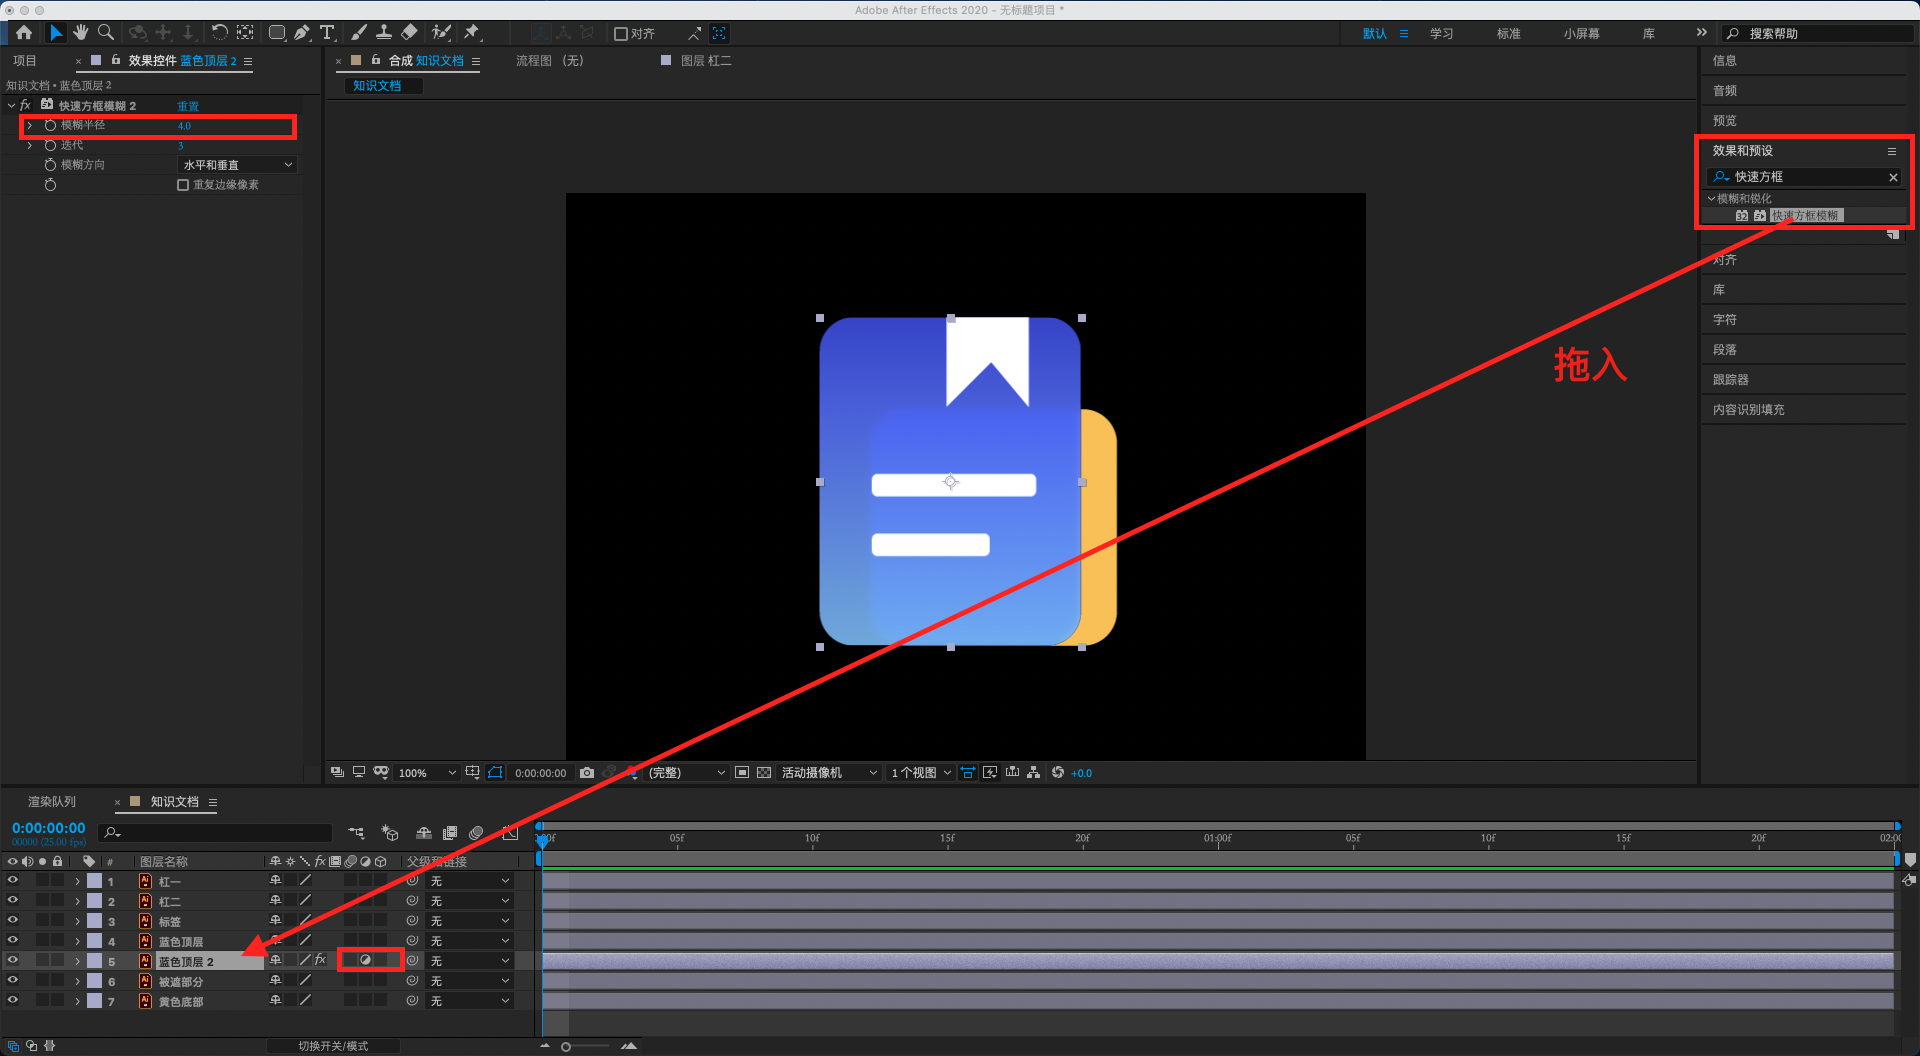
Task: Open the 信息 panel
Action: coord(1724,61)
